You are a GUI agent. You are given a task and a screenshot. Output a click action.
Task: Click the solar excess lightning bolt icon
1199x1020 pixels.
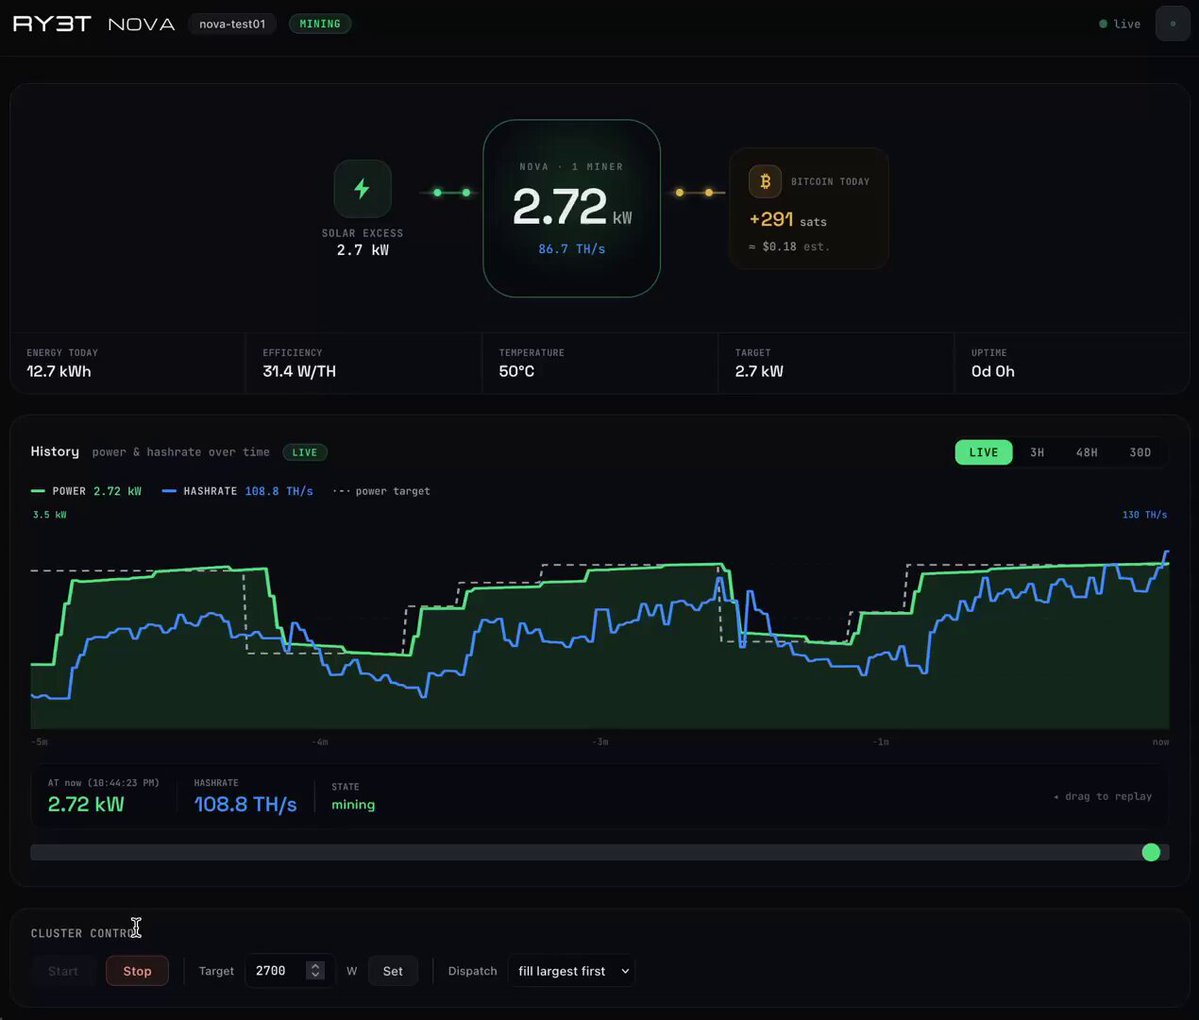coord(362,189)
